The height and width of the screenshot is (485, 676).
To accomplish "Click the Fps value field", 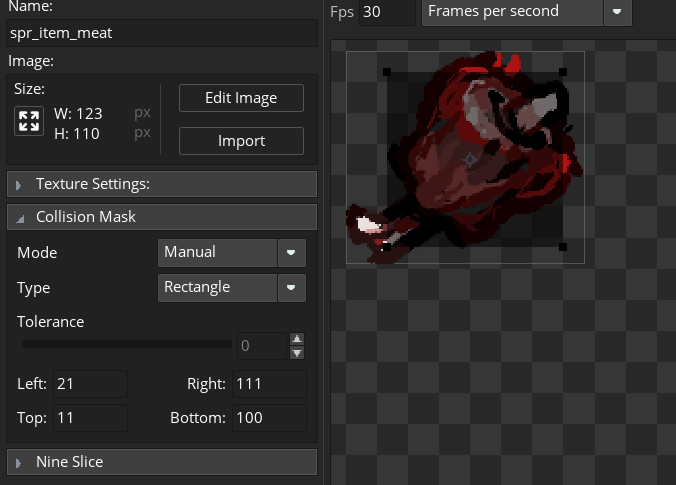I will tap(386, 12).
